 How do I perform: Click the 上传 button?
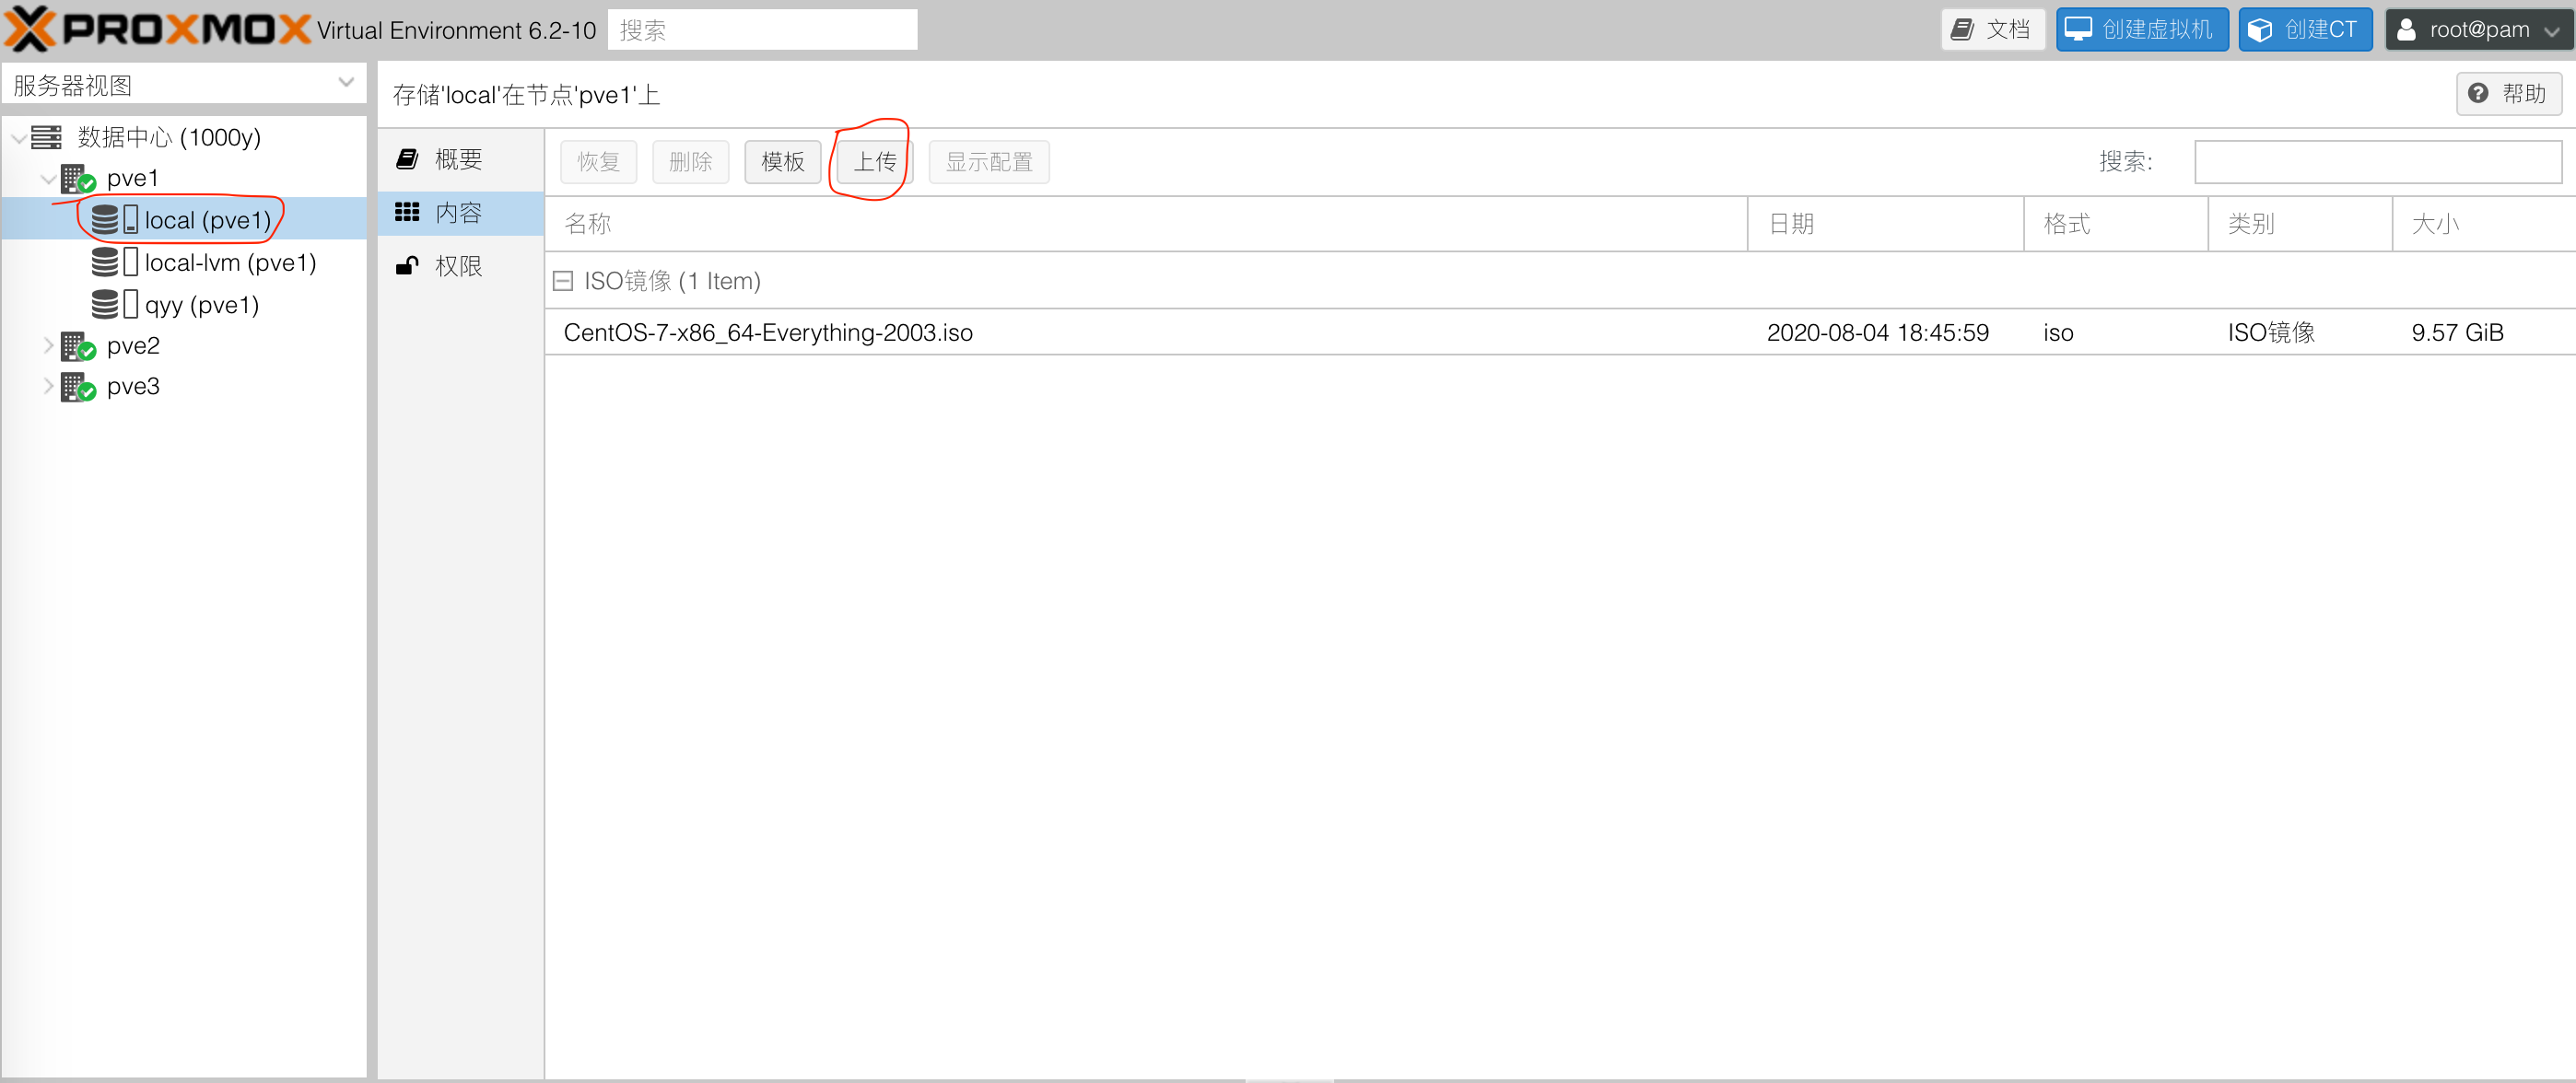(x=874, y=162)
